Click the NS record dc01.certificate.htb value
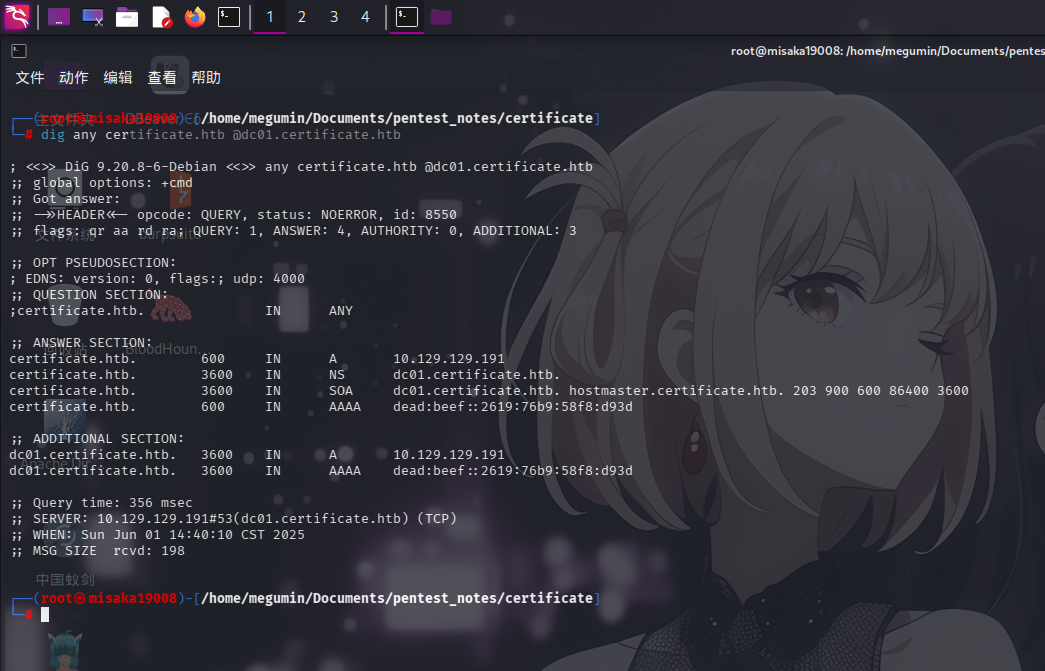This screenshot has height=671, width=1045. (x=477, y=374)
